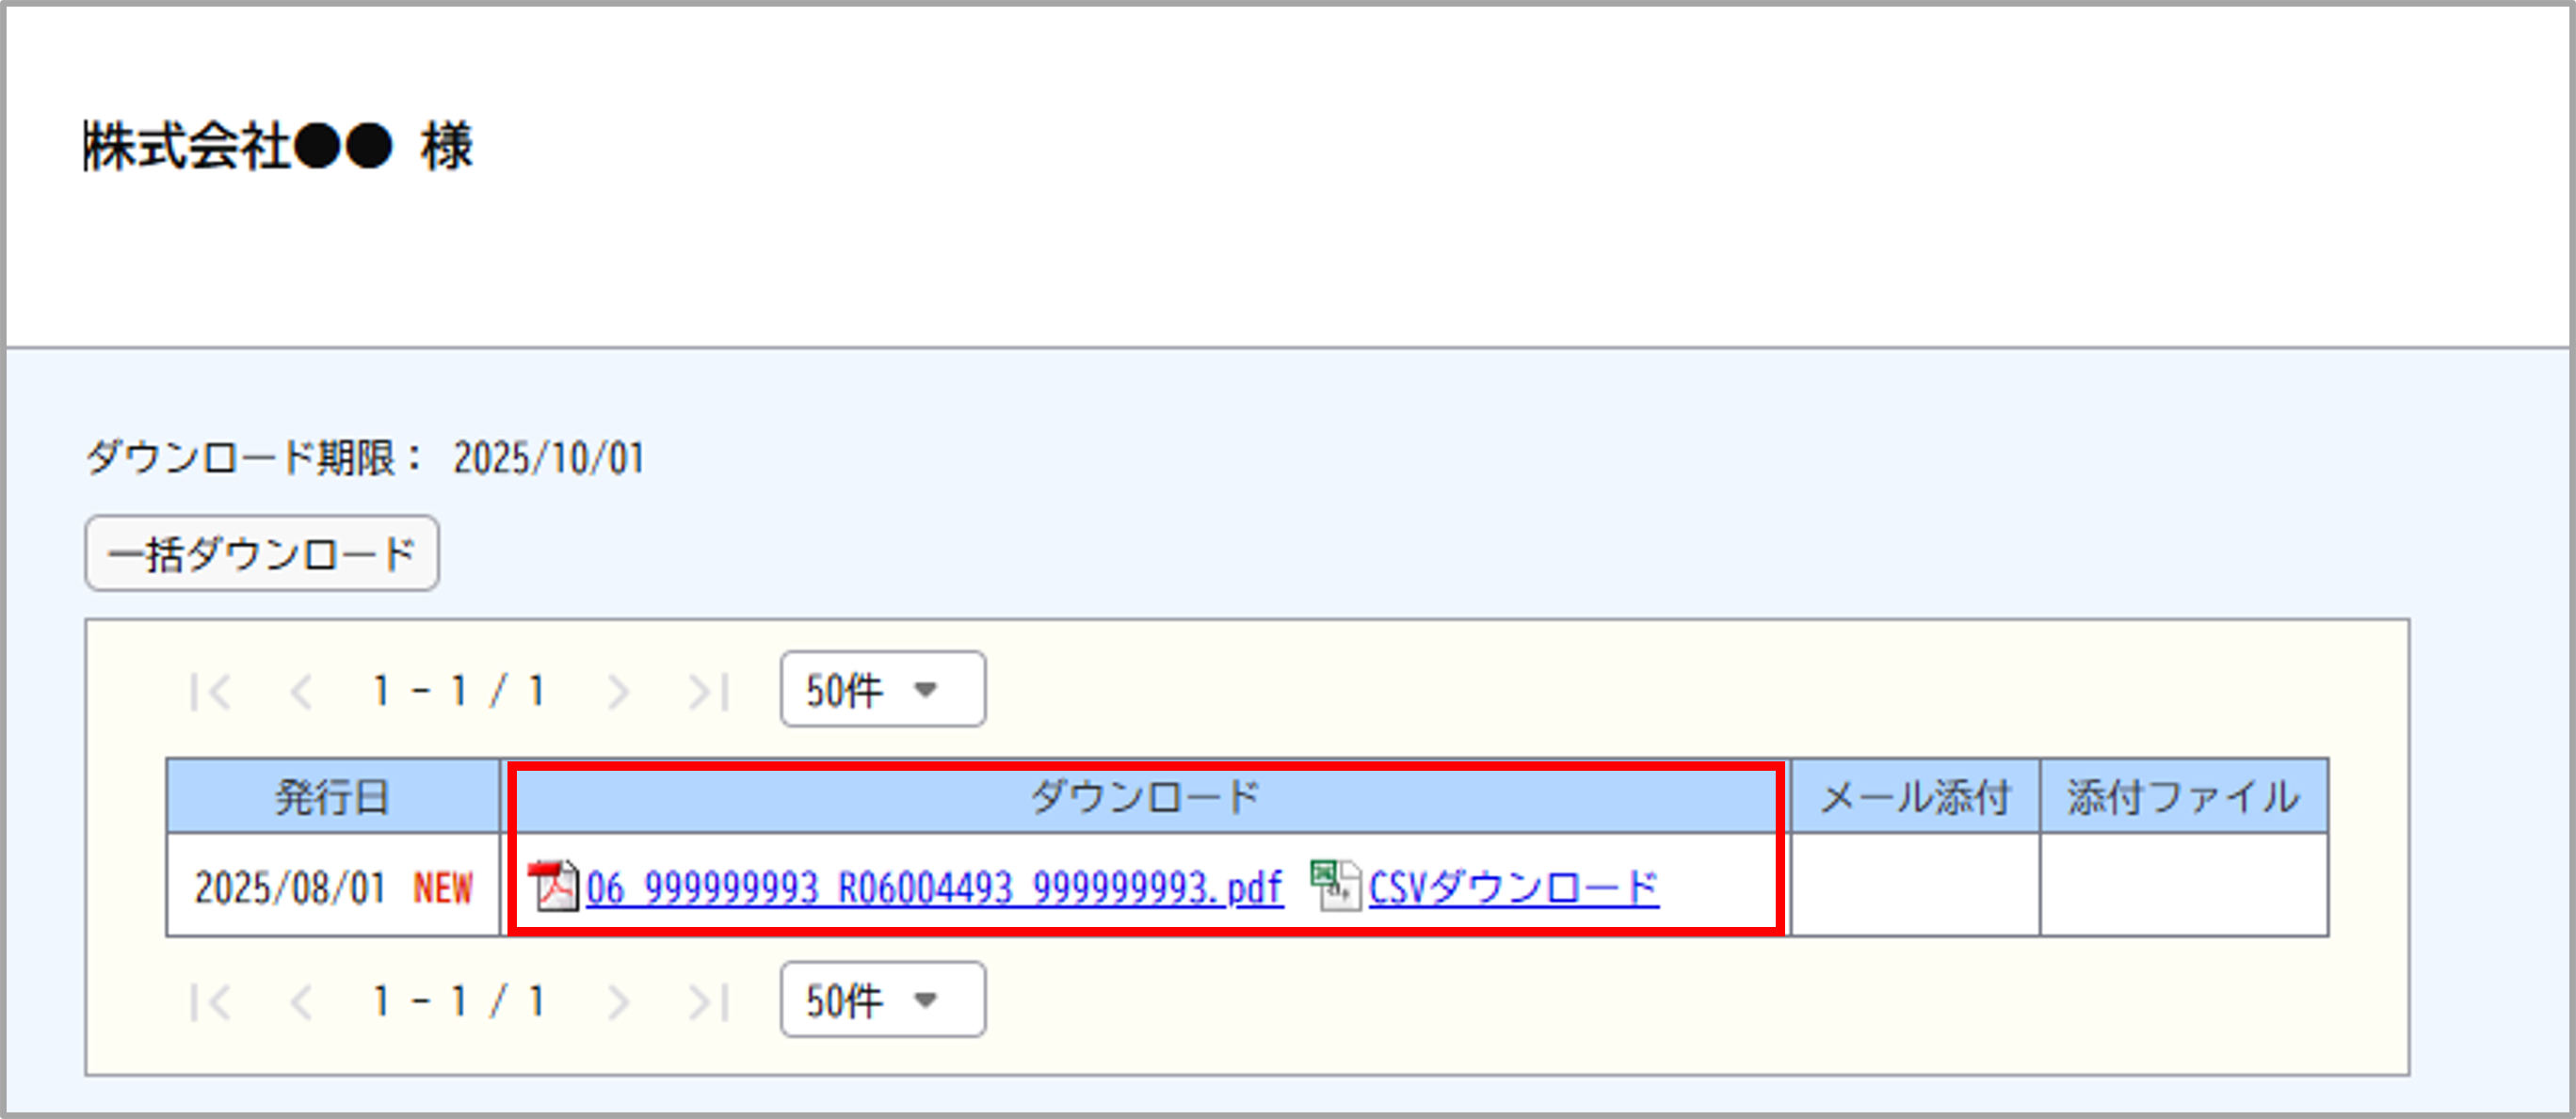The width and height of the screenshot is (2576, 1119).
Task: Jump to last page using bottom pagination arrow
Action: [710, 1001]
